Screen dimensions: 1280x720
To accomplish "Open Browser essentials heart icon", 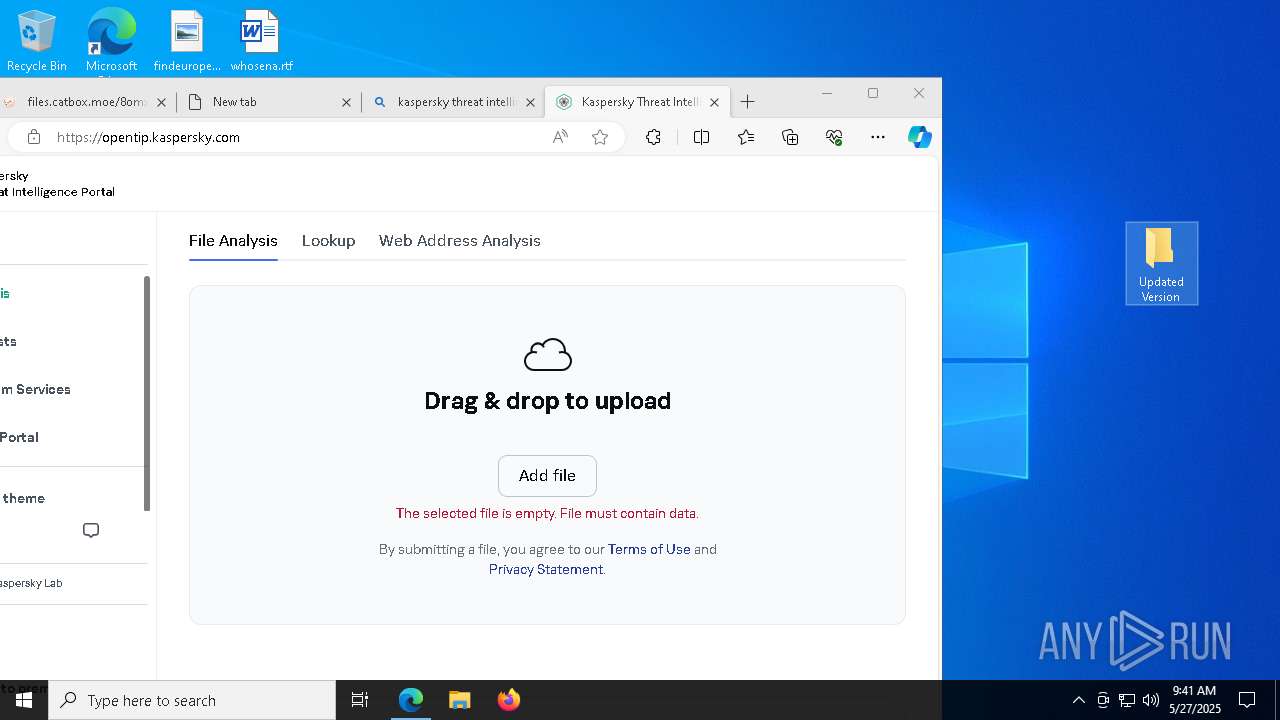I will point(834,137).
